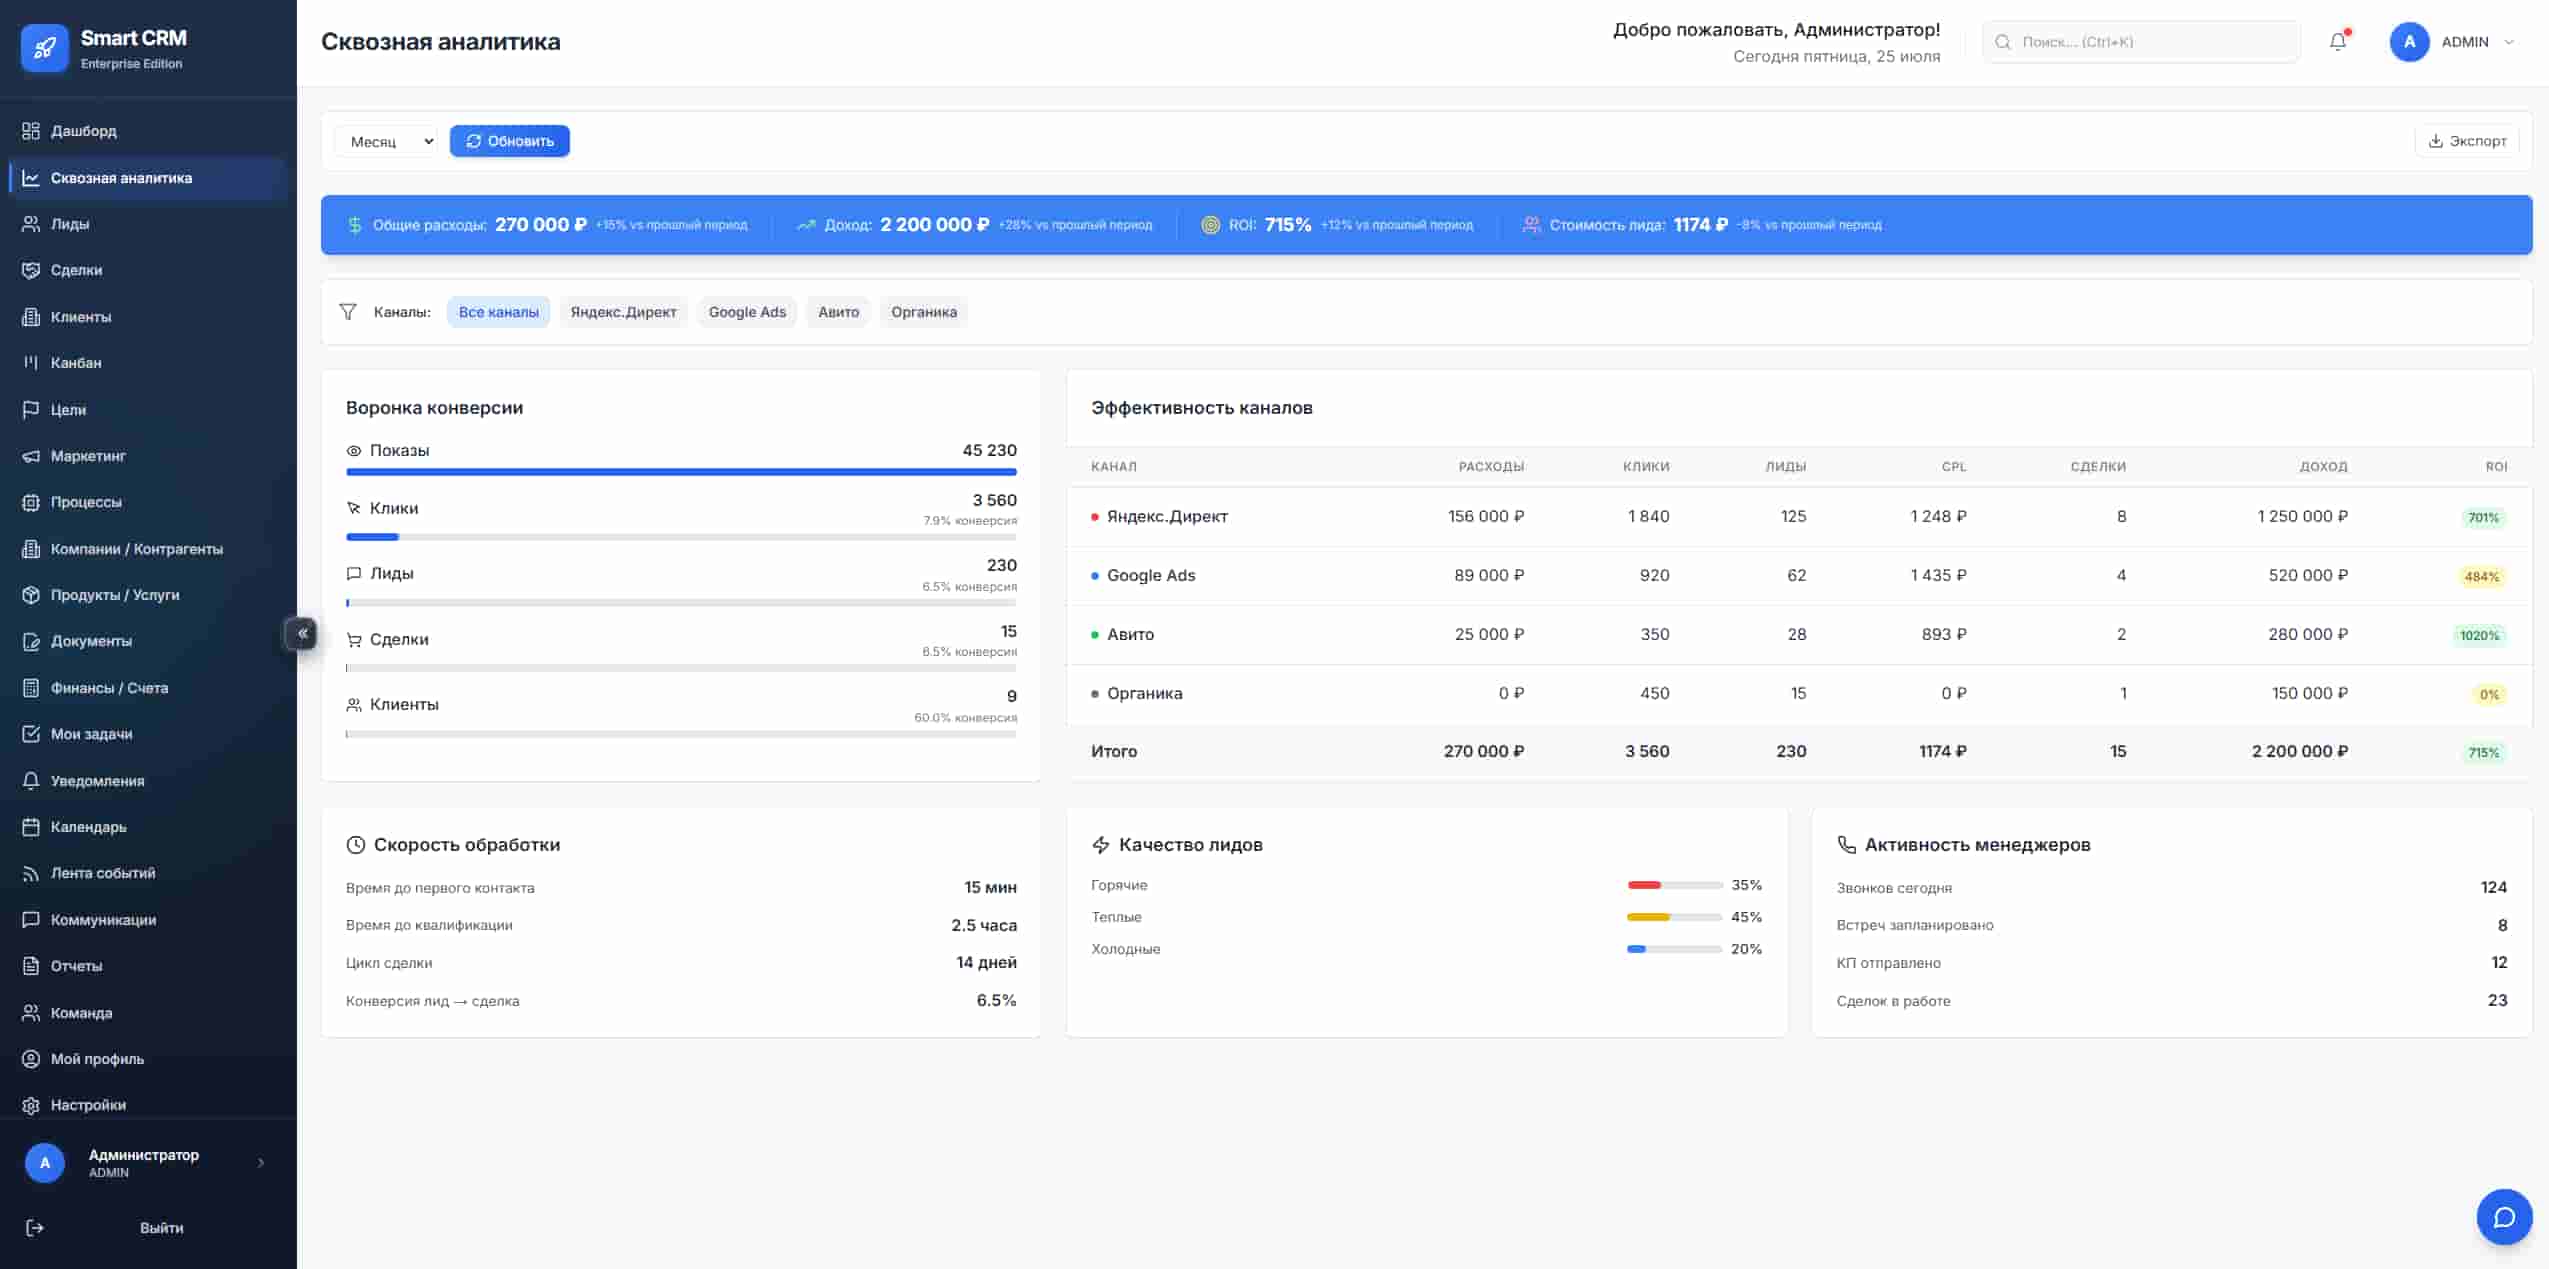Open Канбан from the sidebar

point(76,363)
